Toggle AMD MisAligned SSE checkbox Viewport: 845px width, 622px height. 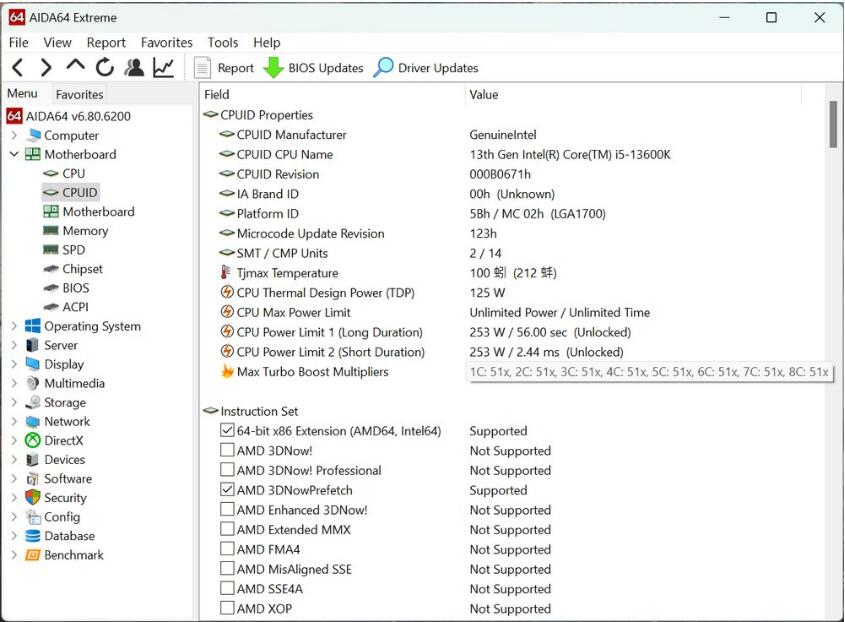coord(227,569)
